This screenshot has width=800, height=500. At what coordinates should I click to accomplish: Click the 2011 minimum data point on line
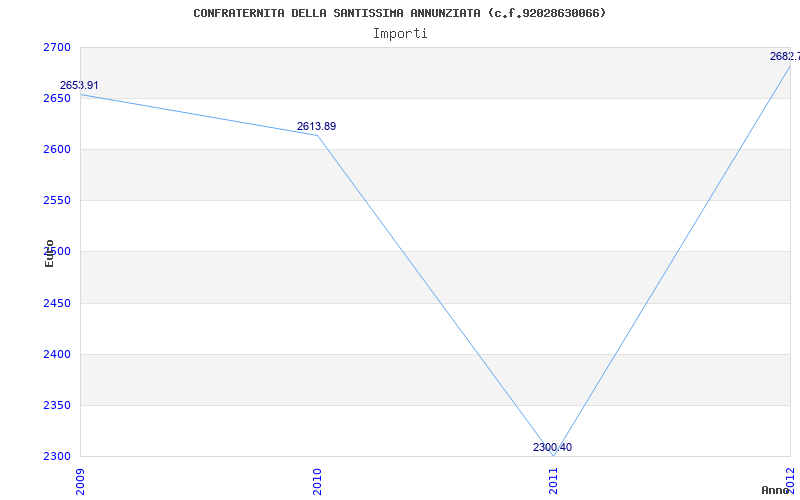(554, 456)
